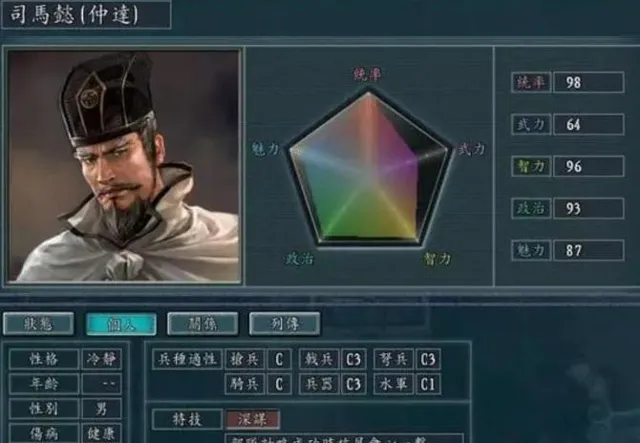The width and height of the screenshot is (640, 443).
Task: Select the 政治 value field showing 93
Action: pyautogui.click(x=589, y=208)
